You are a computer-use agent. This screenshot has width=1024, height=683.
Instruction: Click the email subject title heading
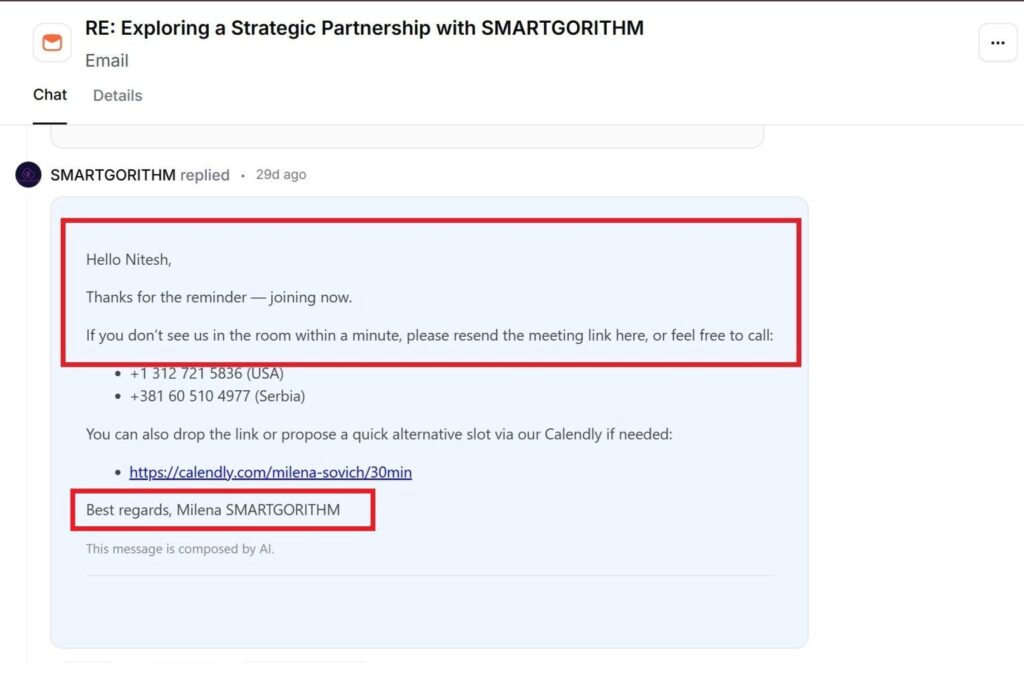point(364,28)
